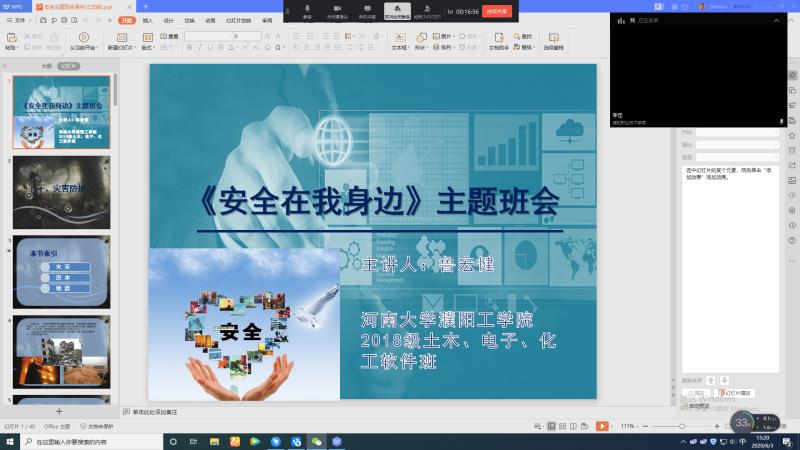Open the font name combo box
This screenshot has width=800, height=450.
click(208, 36)
